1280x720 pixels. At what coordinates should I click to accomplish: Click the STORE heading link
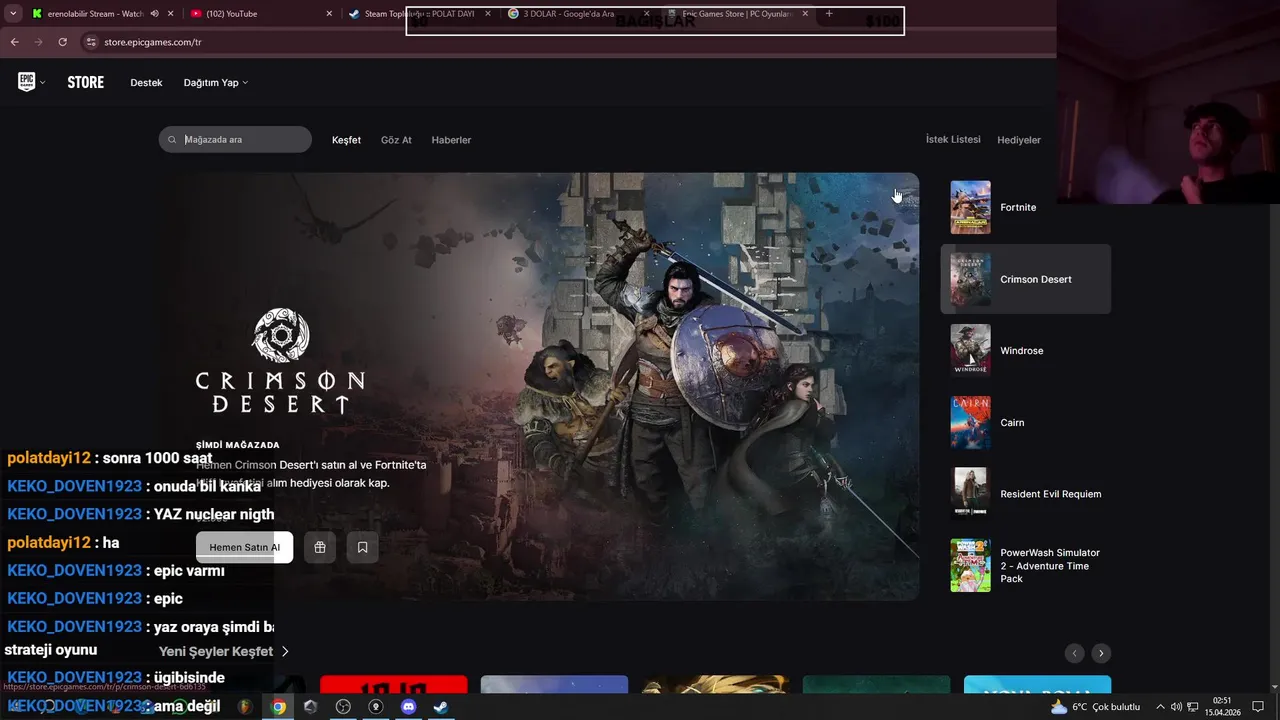tap(86, 83)
